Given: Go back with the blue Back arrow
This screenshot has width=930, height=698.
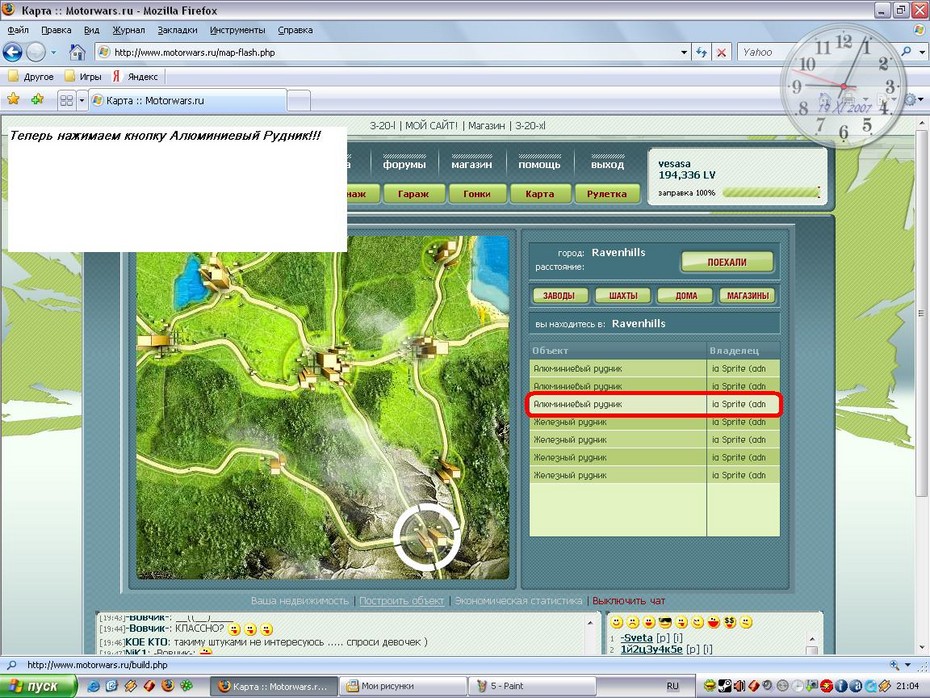Looking at the screenshot, I should pyautogui.click(x=12, y=52).
